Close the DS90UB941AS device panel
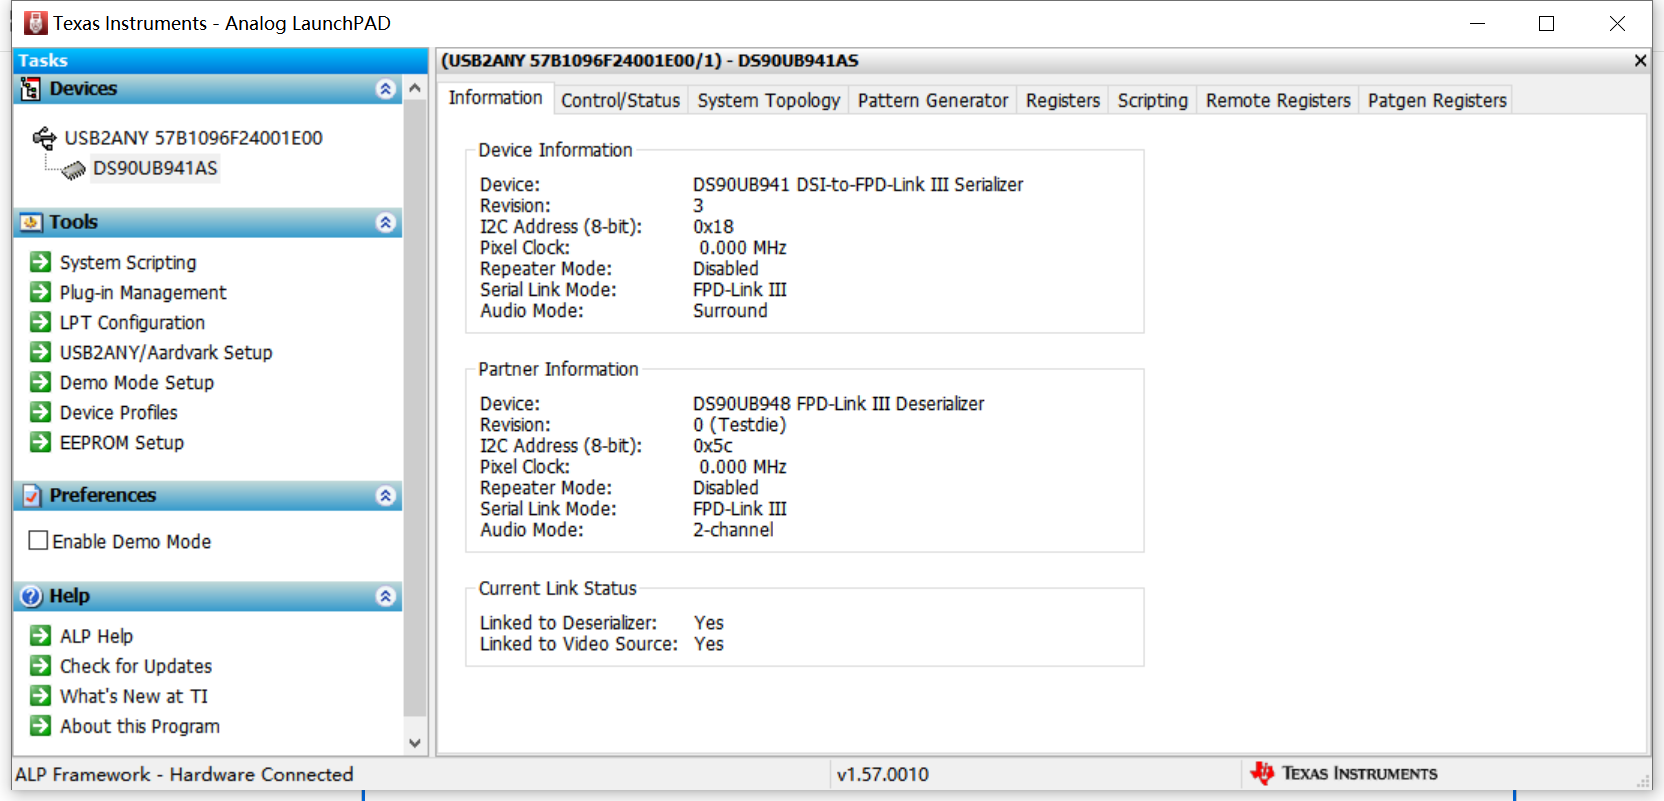1664x801 pixels. click(x=1640, y=61)
